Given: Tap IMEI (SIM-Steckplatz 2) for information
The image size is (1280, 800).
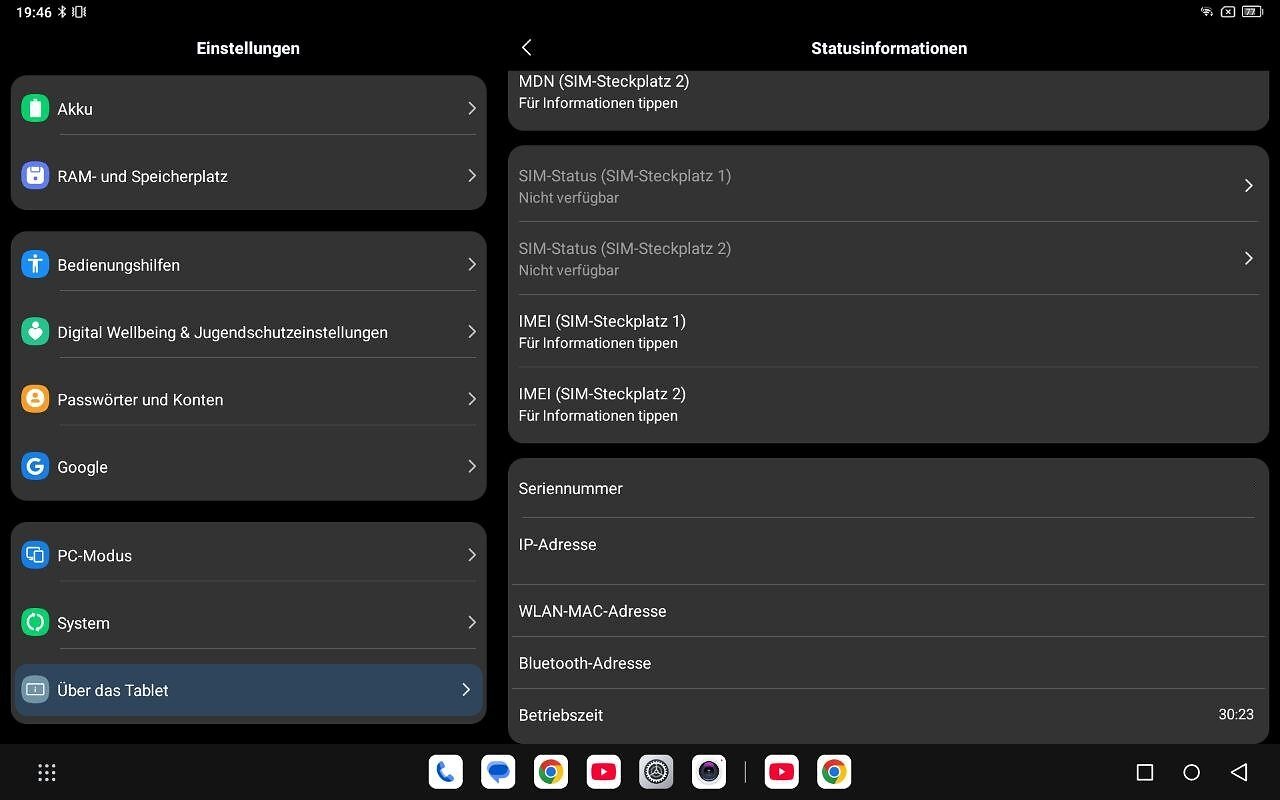Looking at the screenshot, I should coord(888,404).
